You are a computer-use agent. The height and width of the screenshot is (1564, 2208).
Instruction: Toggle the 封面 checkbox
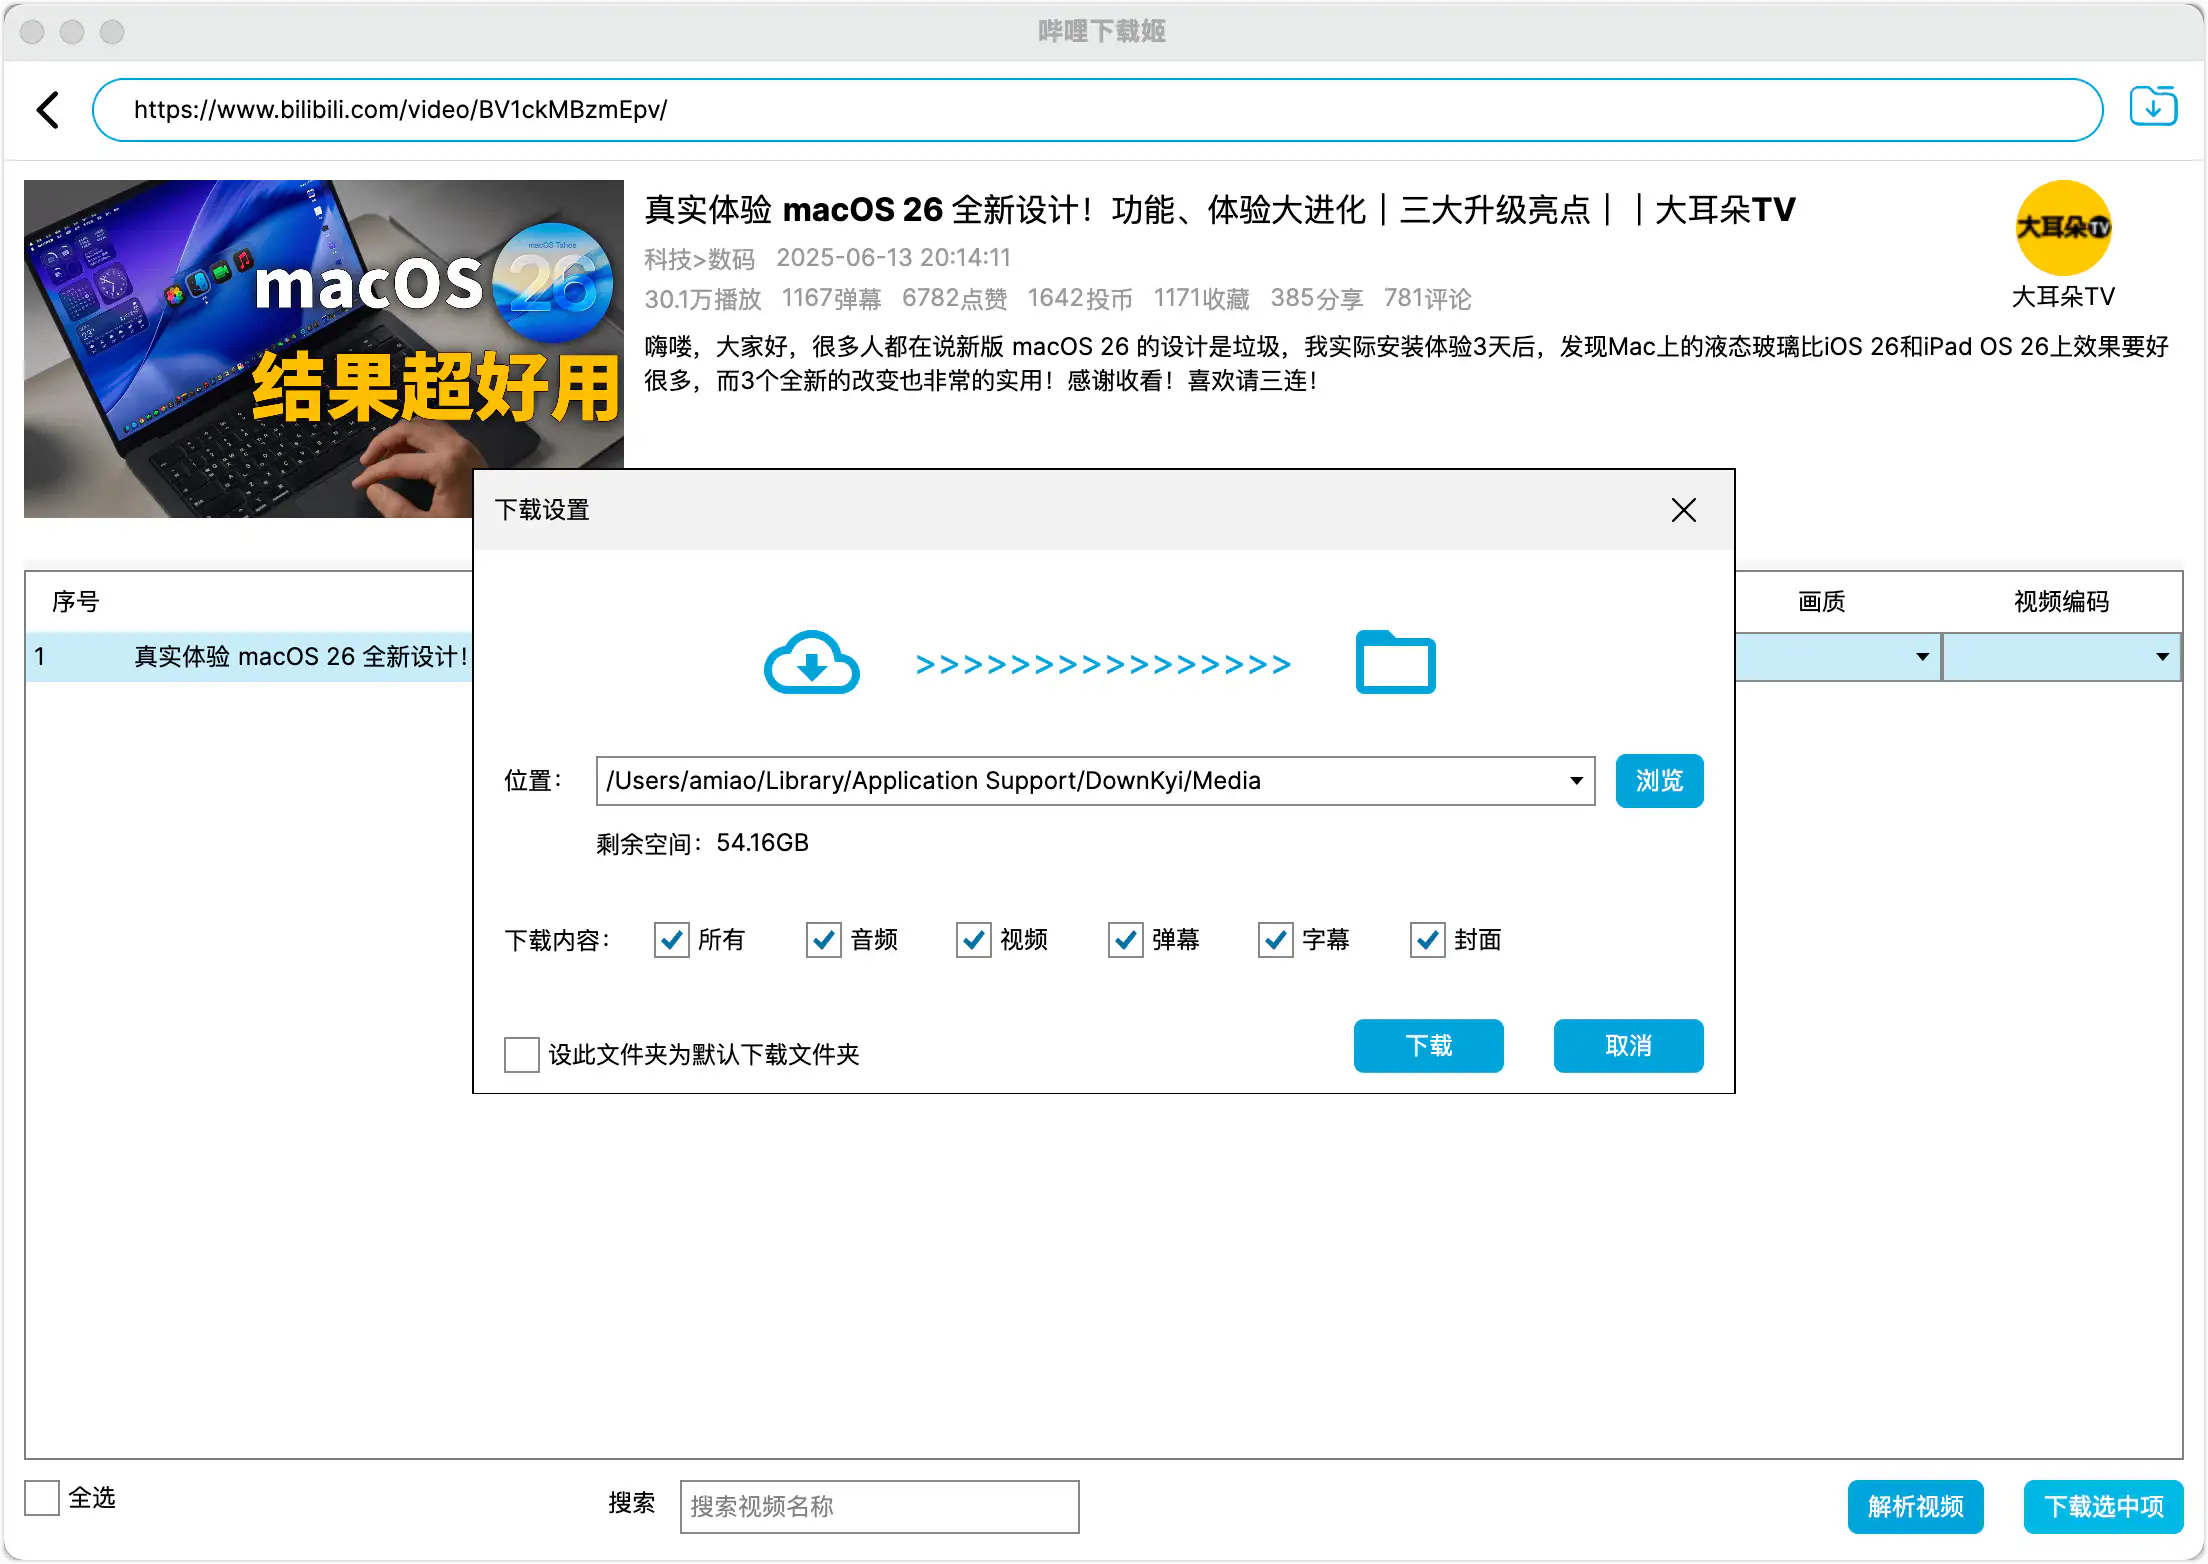1427,940
